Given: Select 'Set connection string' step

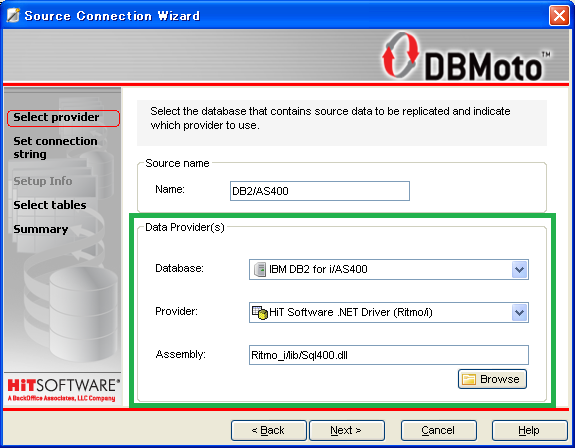Looking at the screenshot, I should click(55, 147).
